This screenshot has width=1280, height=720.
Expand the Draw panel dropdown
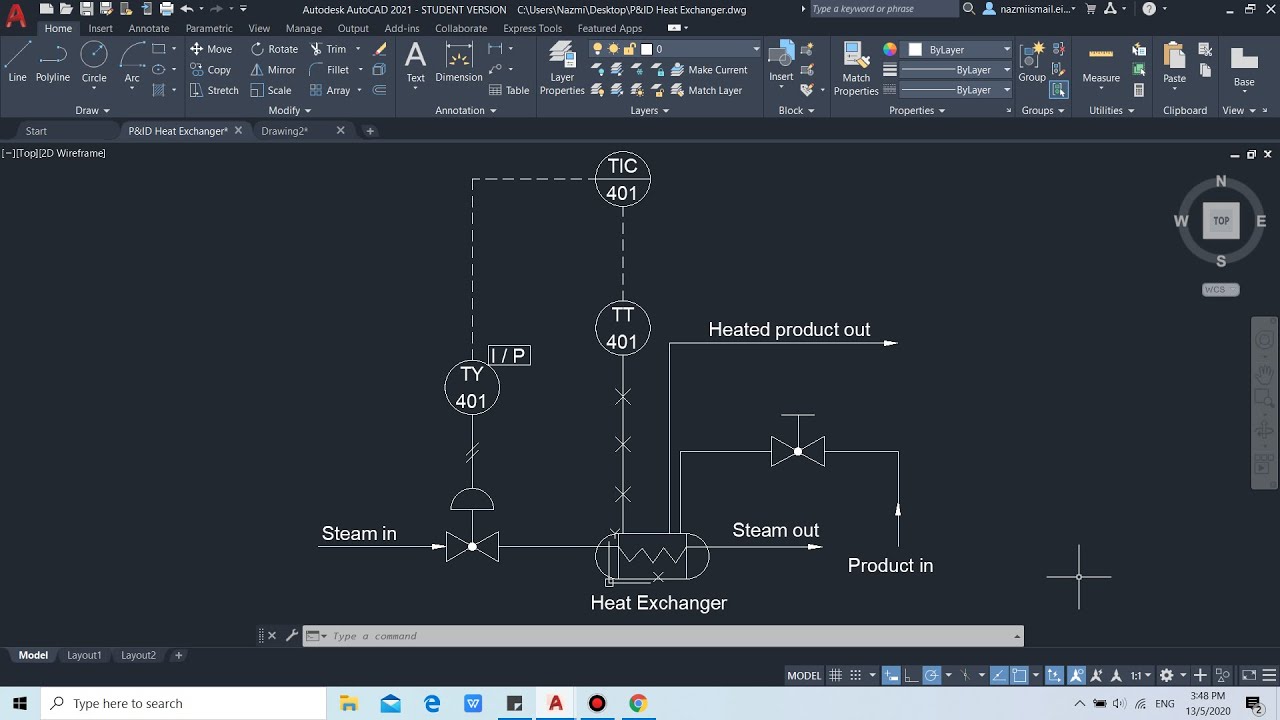pyautogui.click(x=92, y=110)
